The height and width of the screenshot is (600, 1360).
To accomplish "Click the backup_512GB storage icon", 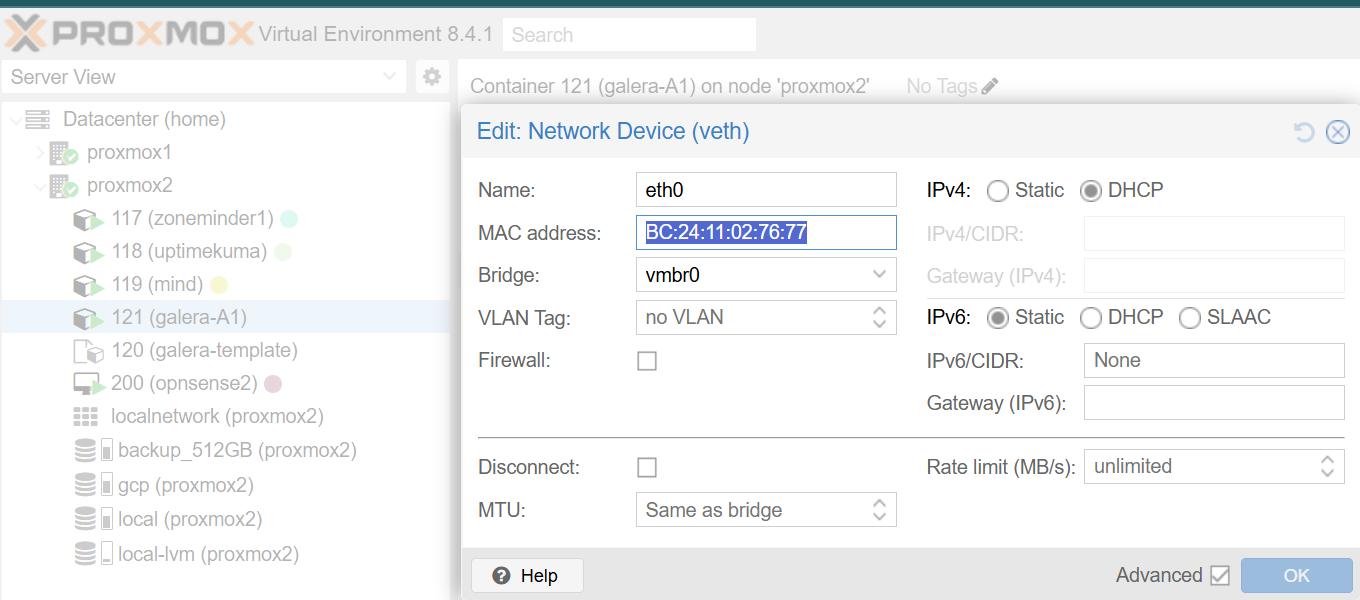I will tap(86, 451).
